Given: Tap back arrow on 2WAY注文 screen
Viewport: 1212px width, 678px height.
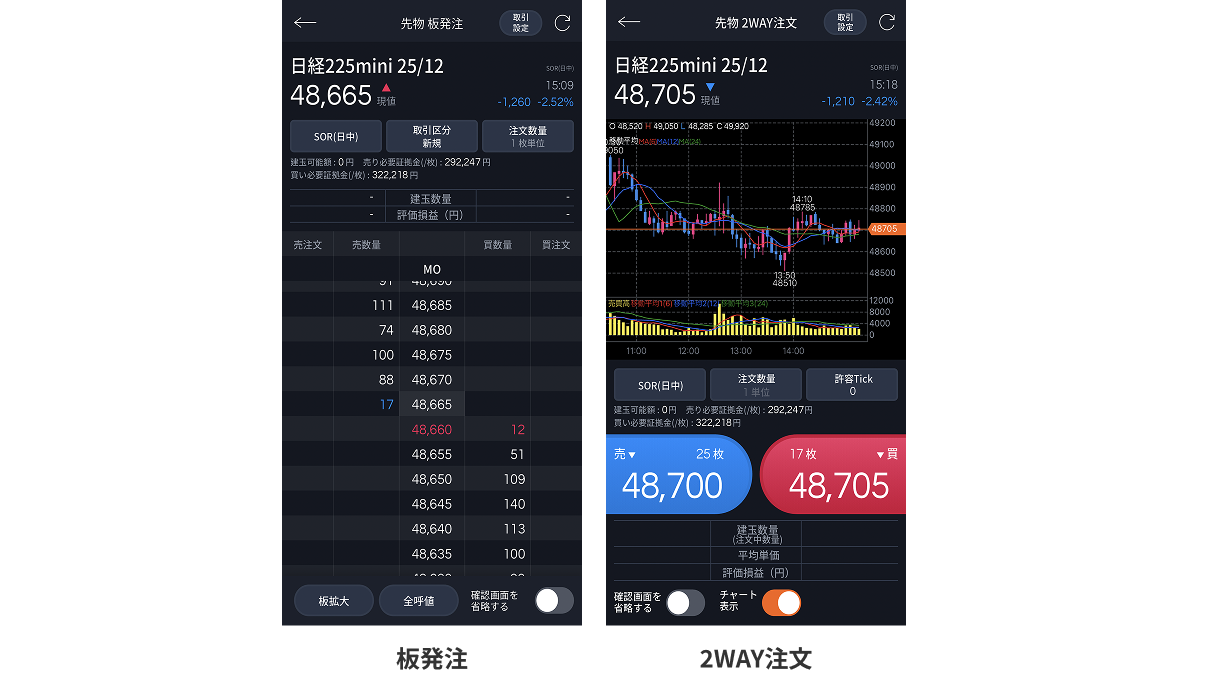Looking at the screenshot, I should (629, 23).
